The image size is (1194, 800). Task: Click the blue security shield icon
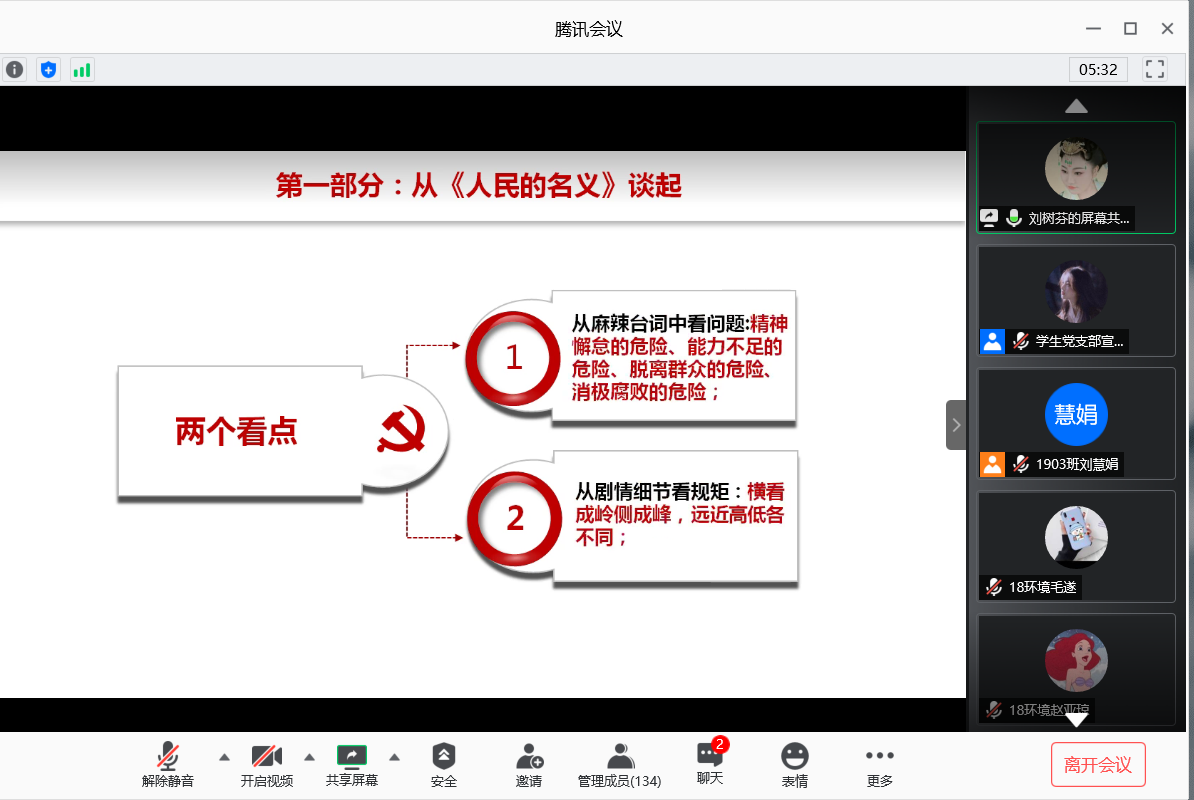click(x=48, y=69)
